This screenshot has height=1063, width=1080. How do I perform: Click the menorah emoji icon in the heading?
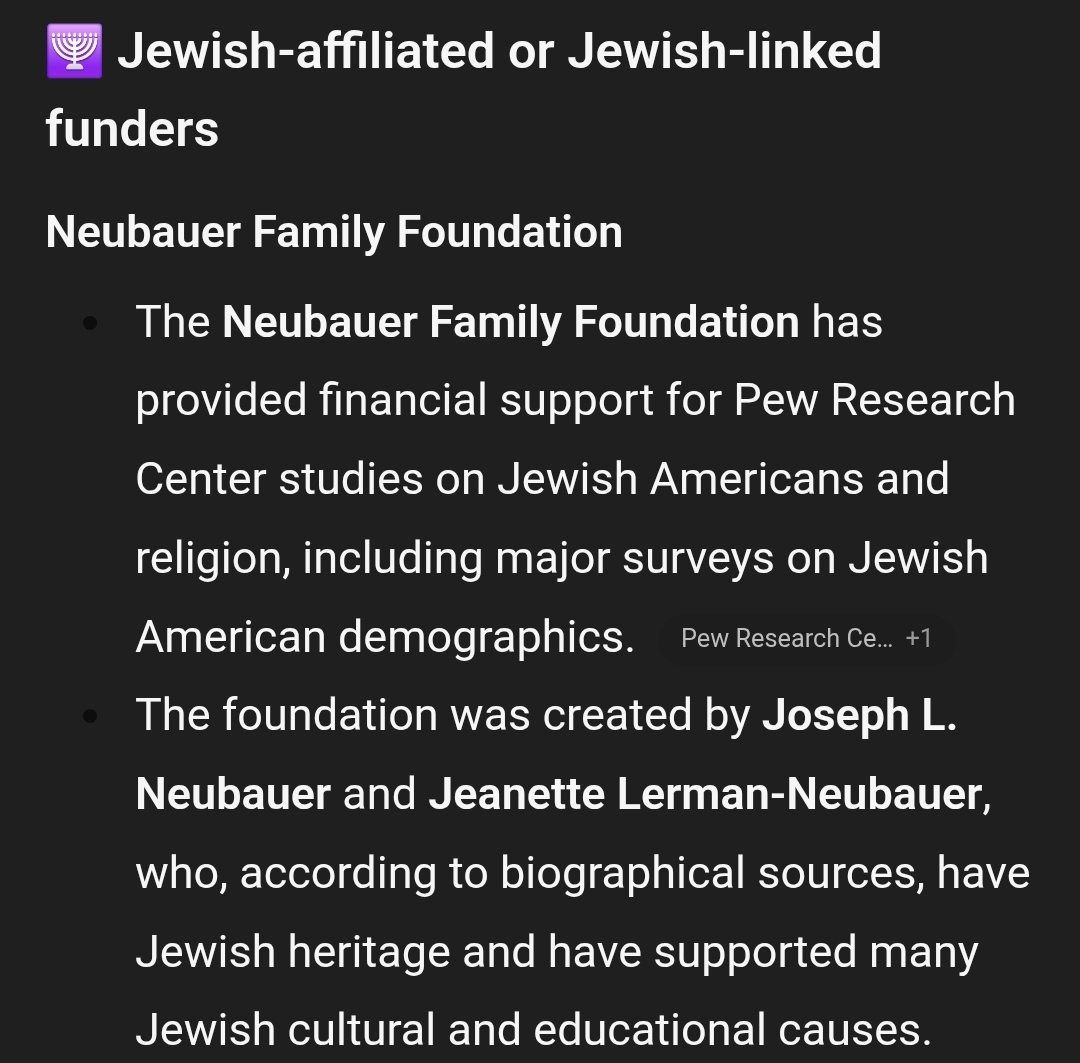(75, 52)
